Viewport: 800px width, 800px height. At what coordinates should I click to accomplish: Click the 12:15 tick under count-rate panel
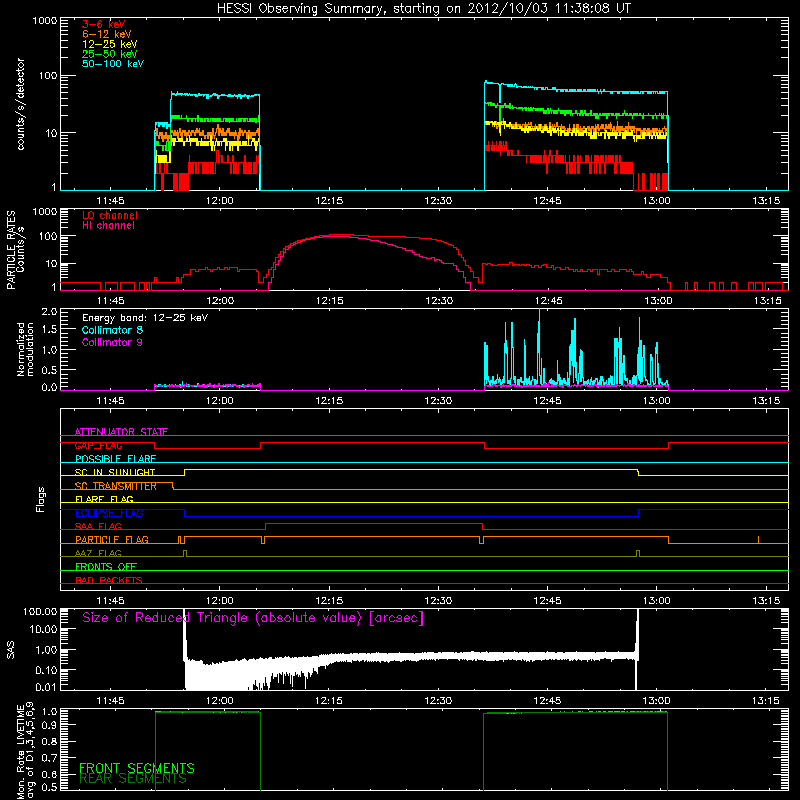[329, 201]
